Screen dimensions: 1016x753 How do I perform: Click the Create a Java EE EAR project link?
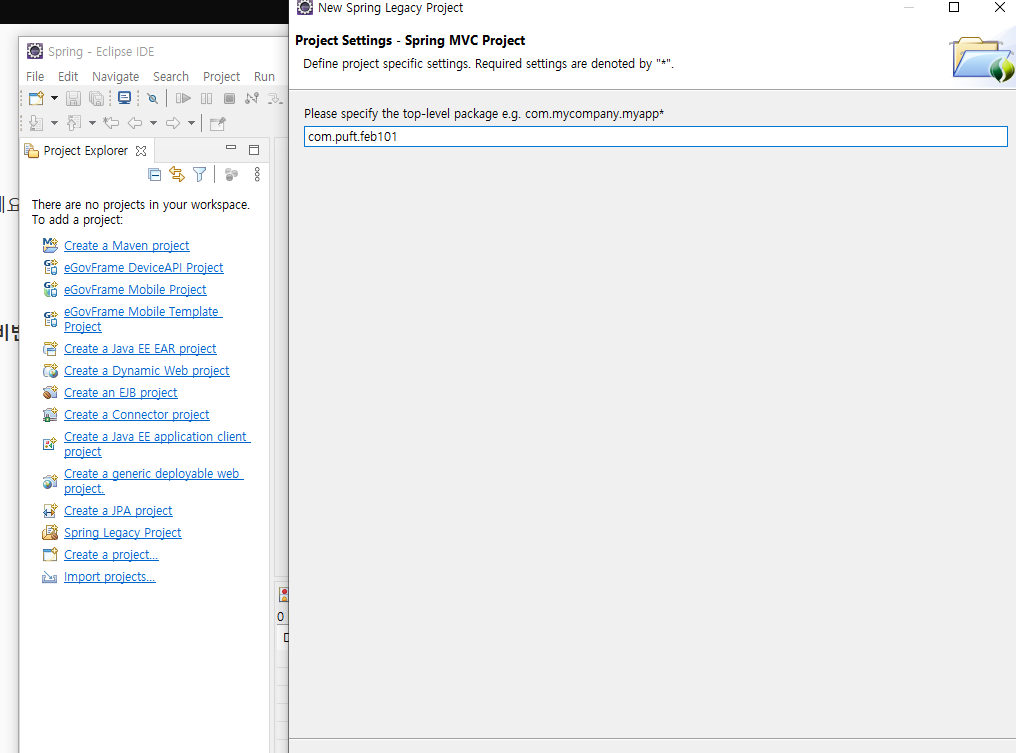140,349
